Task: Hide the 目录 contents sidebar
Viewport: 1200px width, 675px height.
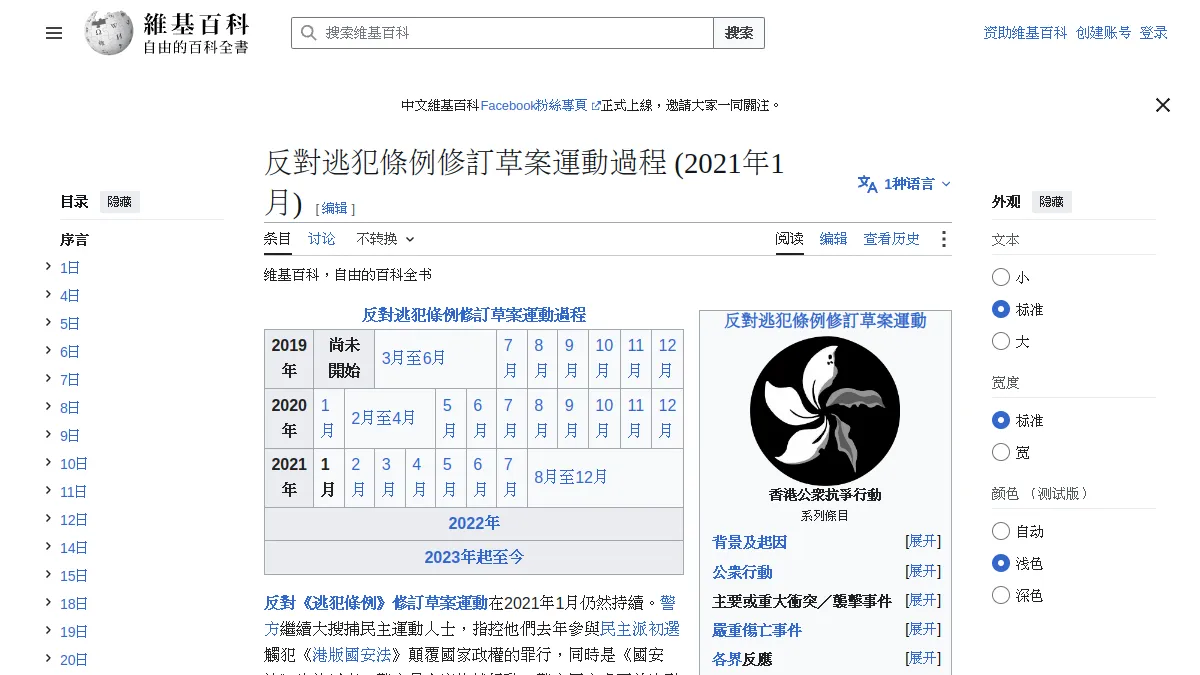Action: coord(119,202)
